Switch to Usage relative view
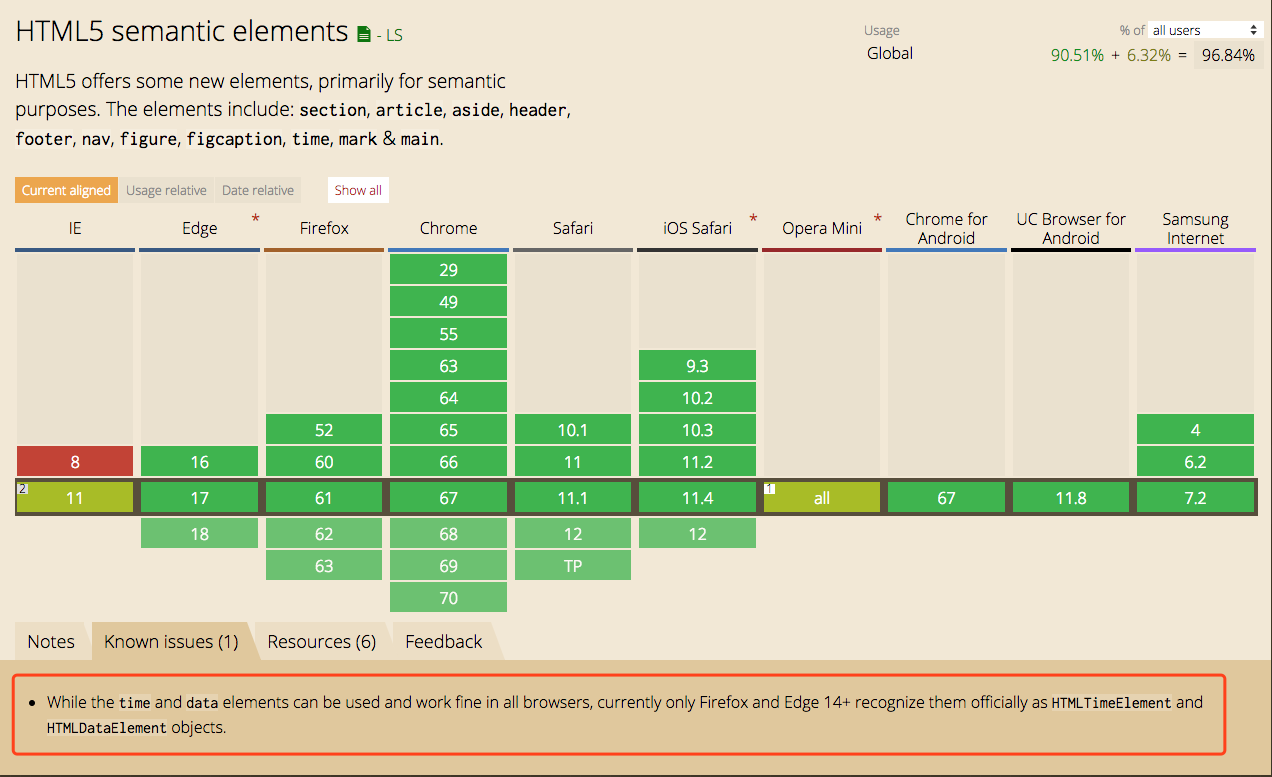Viewport: 1272px width, 777px height. click(x=166, y=190)
